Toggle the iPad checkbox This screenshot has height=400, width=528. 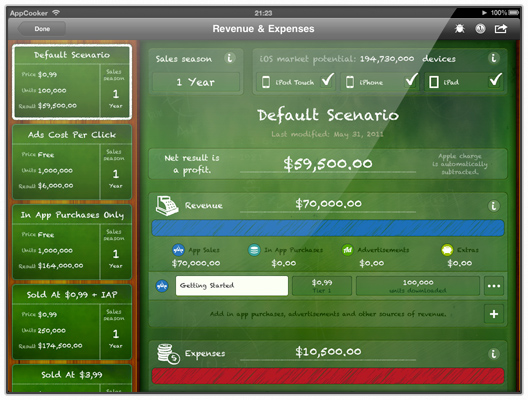[x=495, y=80]
